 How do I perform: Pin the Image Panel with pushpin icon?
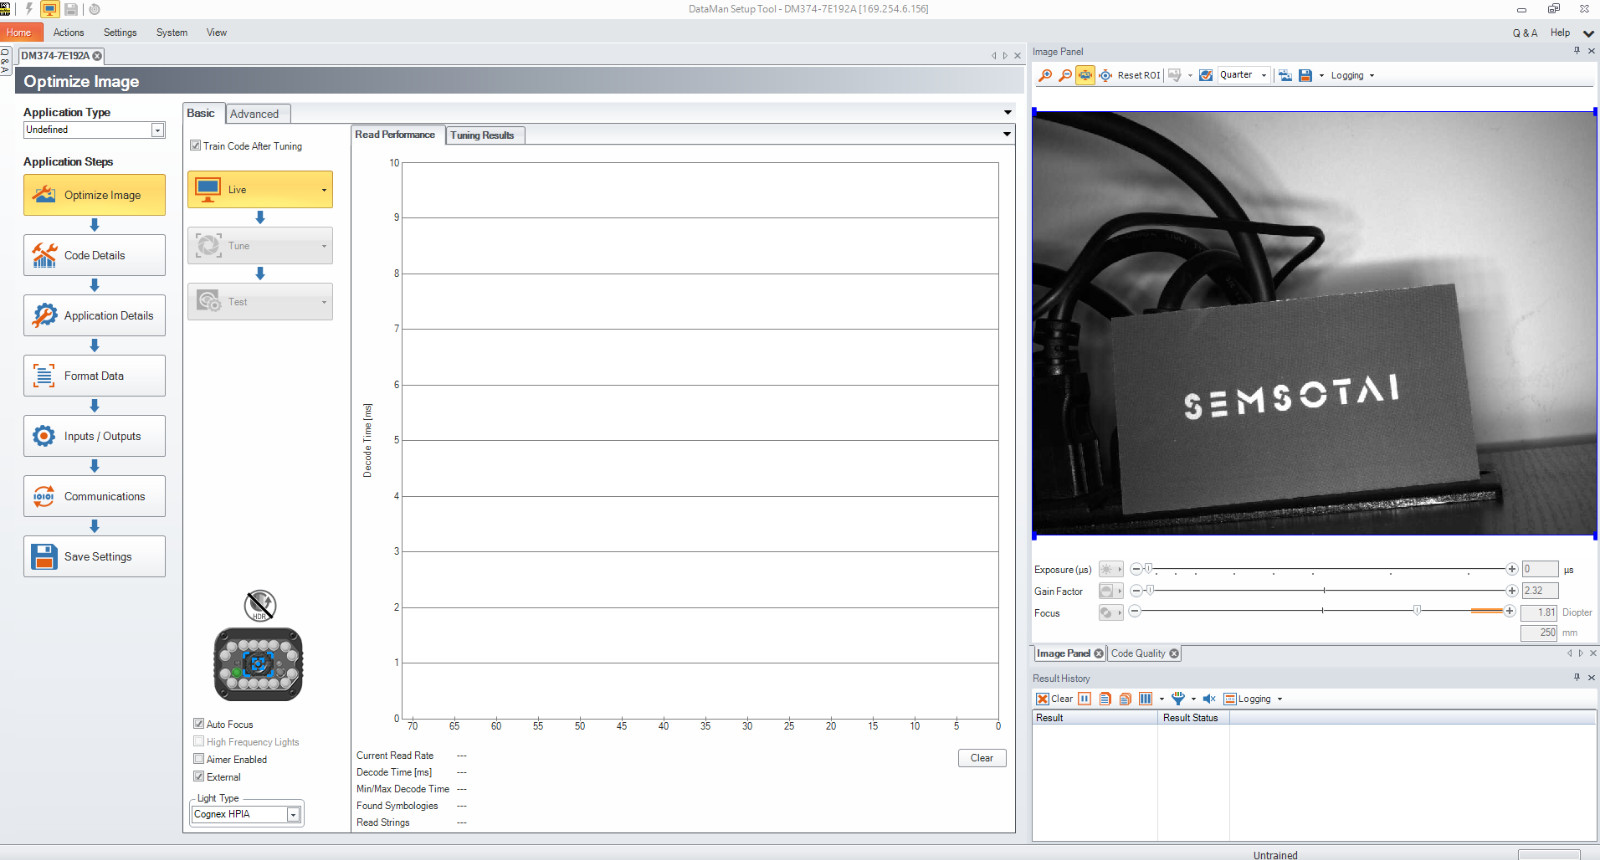pyautogui.click(x=1577, y=51)
